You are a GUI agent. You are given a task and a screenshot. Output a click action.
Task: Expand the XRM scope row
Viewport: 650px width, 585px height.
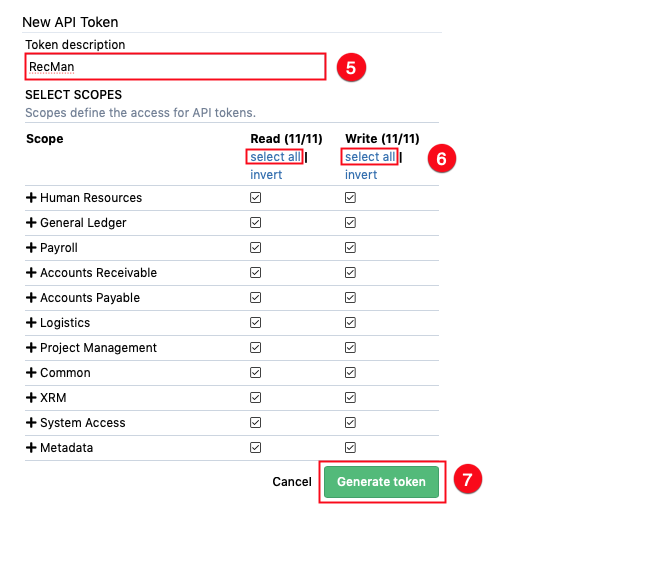point(31,398)
